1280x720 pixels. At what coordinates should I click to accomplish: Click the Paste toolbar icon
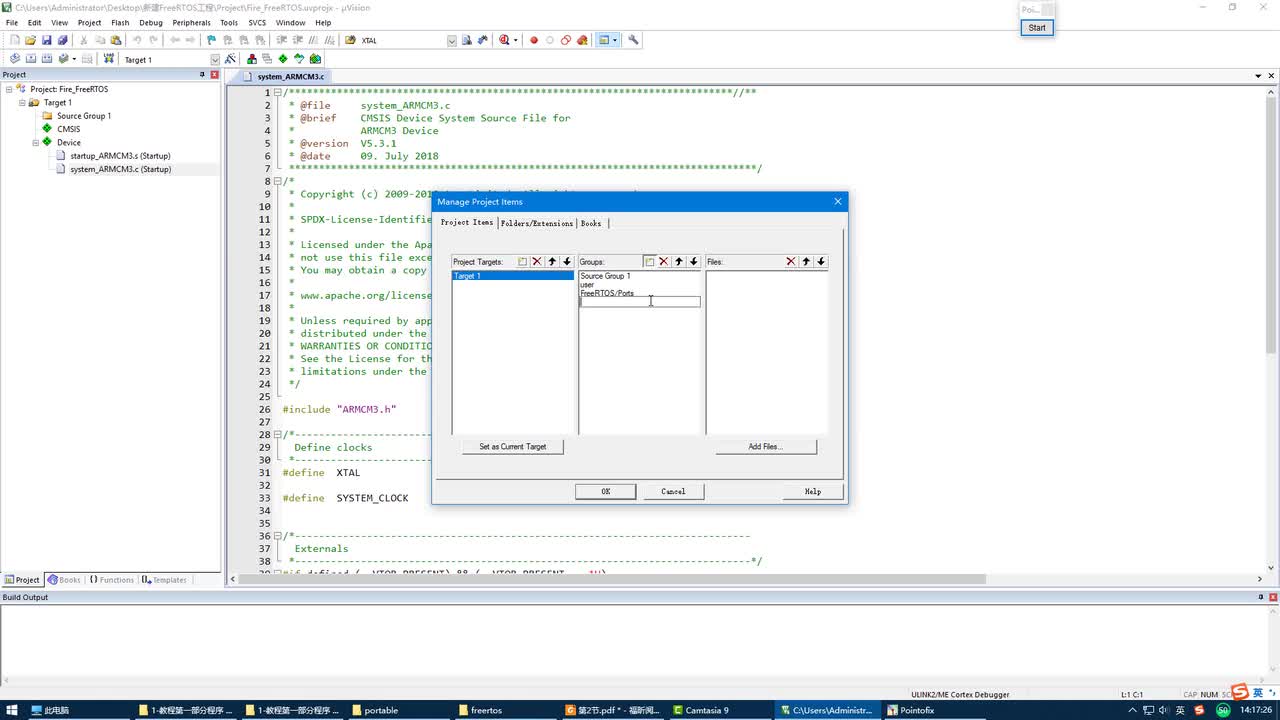pyautogui.click(x=116, y=40)
